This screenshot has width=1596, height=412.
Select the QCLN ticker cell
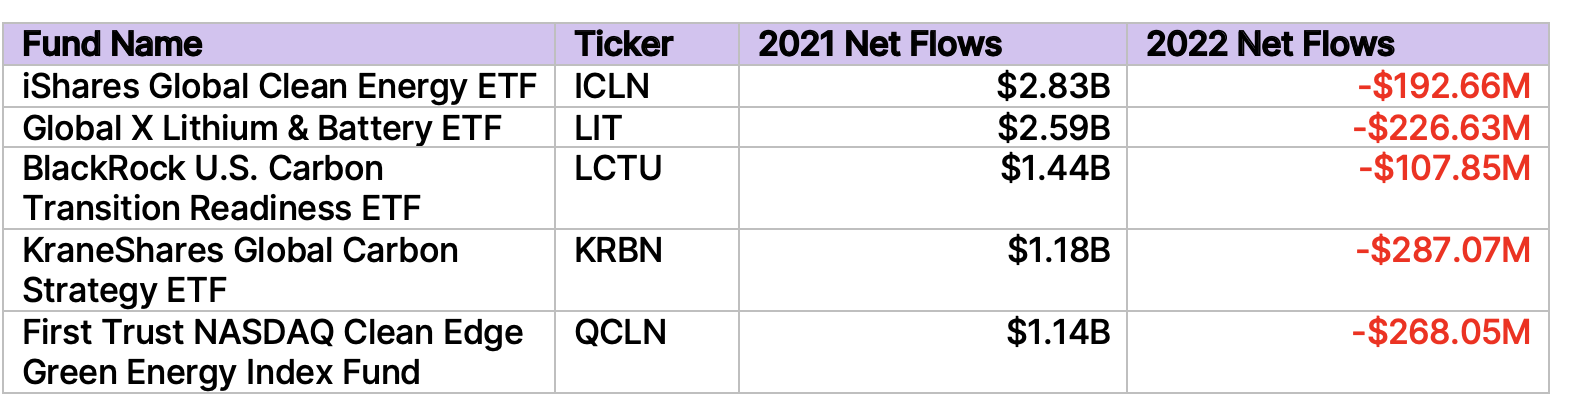click(x=620, y=332)
